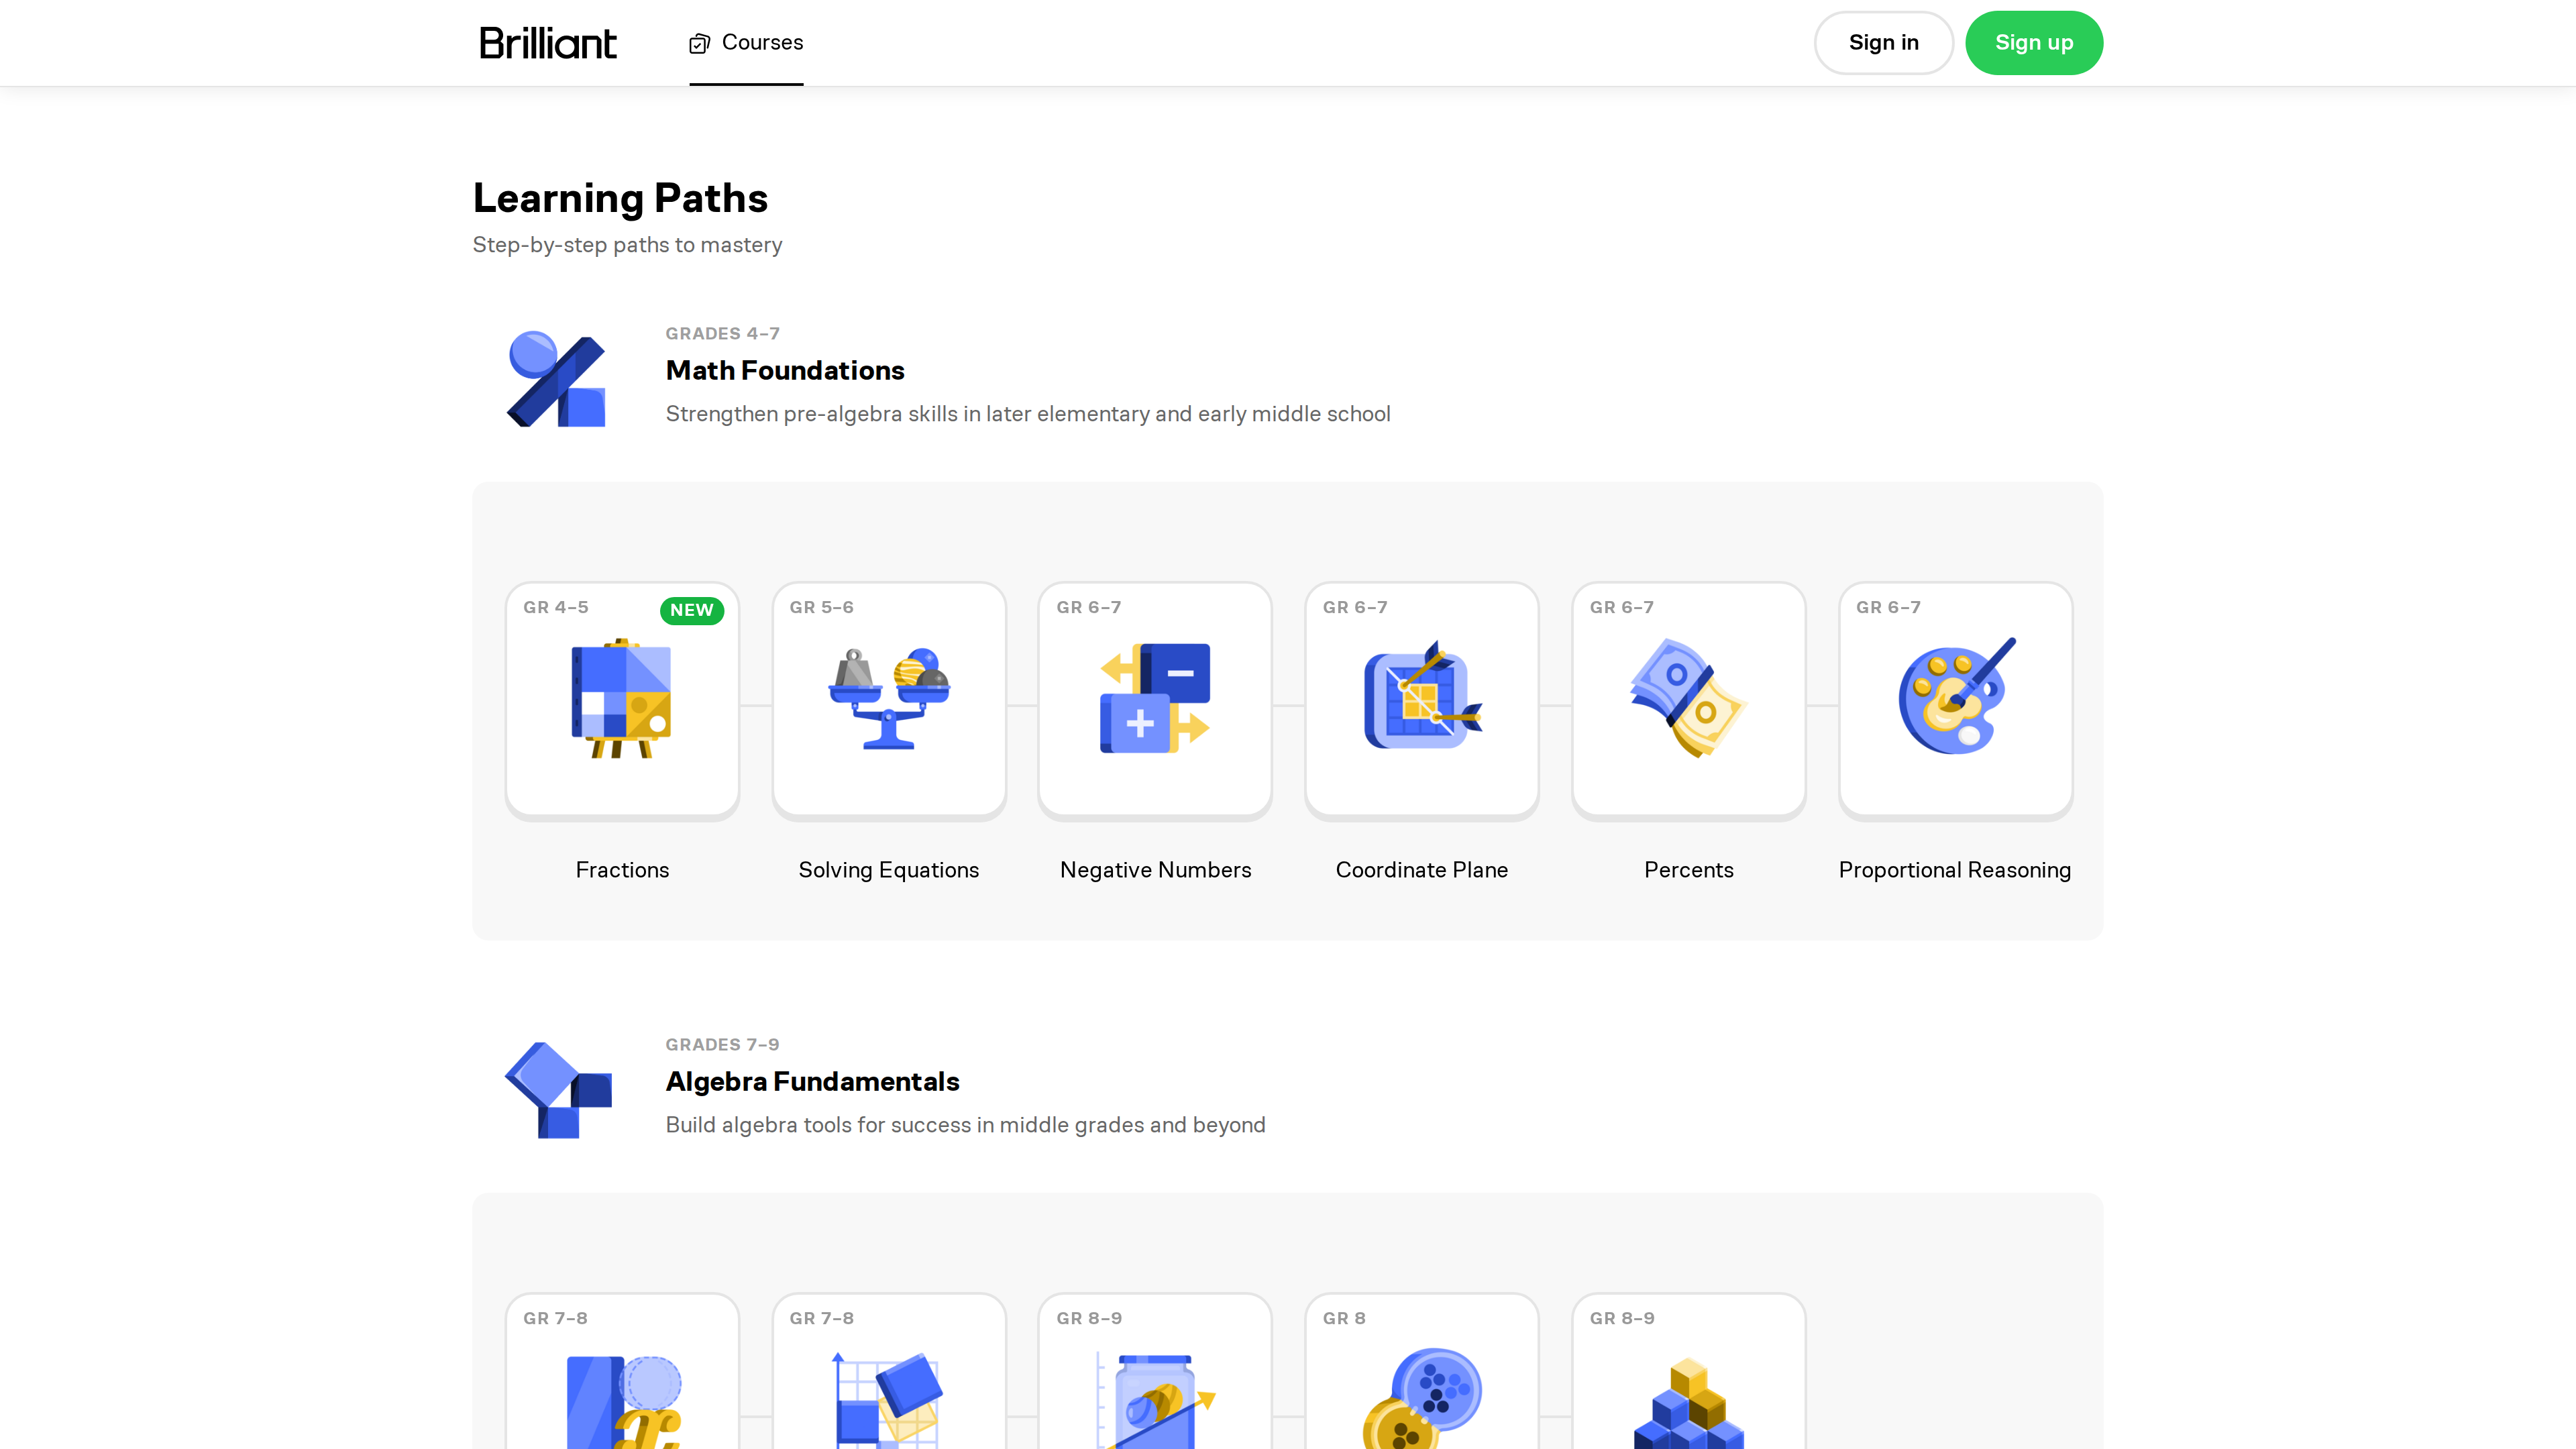Open the Math Foundations heading
This screenshot has width=2576, height=1449.
coord(785,370)
